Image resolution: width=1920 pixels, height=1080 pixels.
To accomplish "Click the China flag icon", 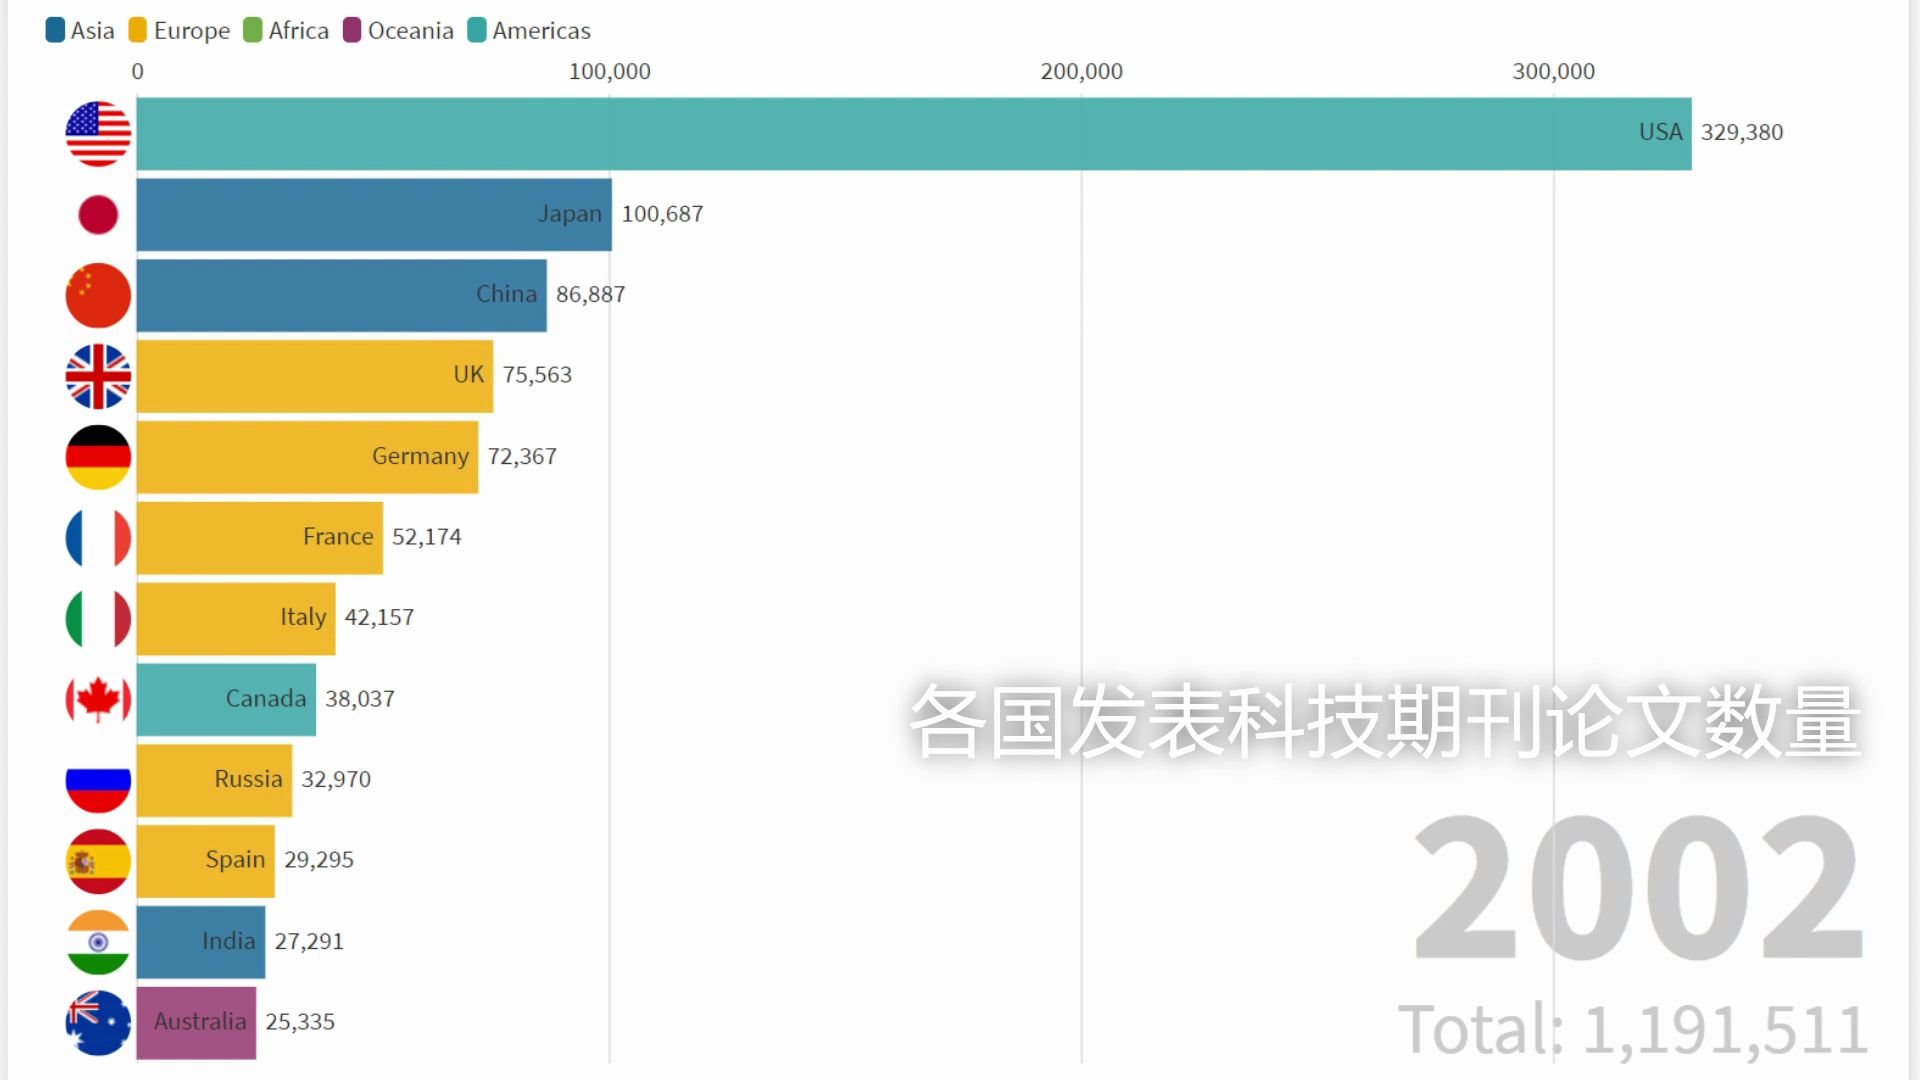I will click(98, 296).
